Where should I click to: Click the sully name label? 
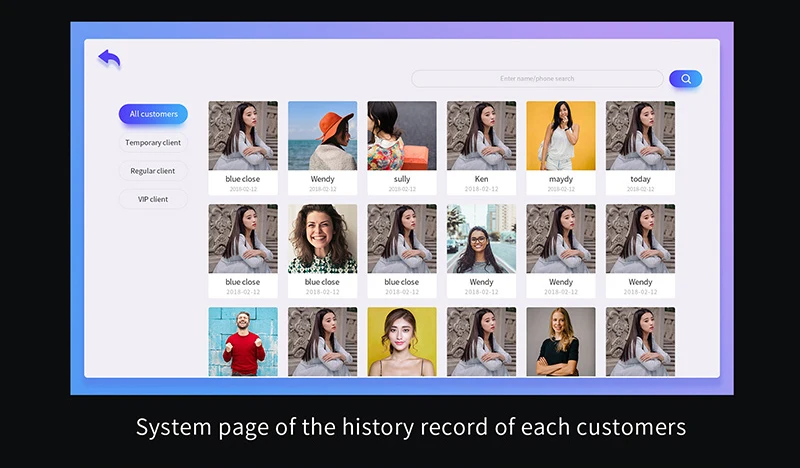click(x=401, y=180)
